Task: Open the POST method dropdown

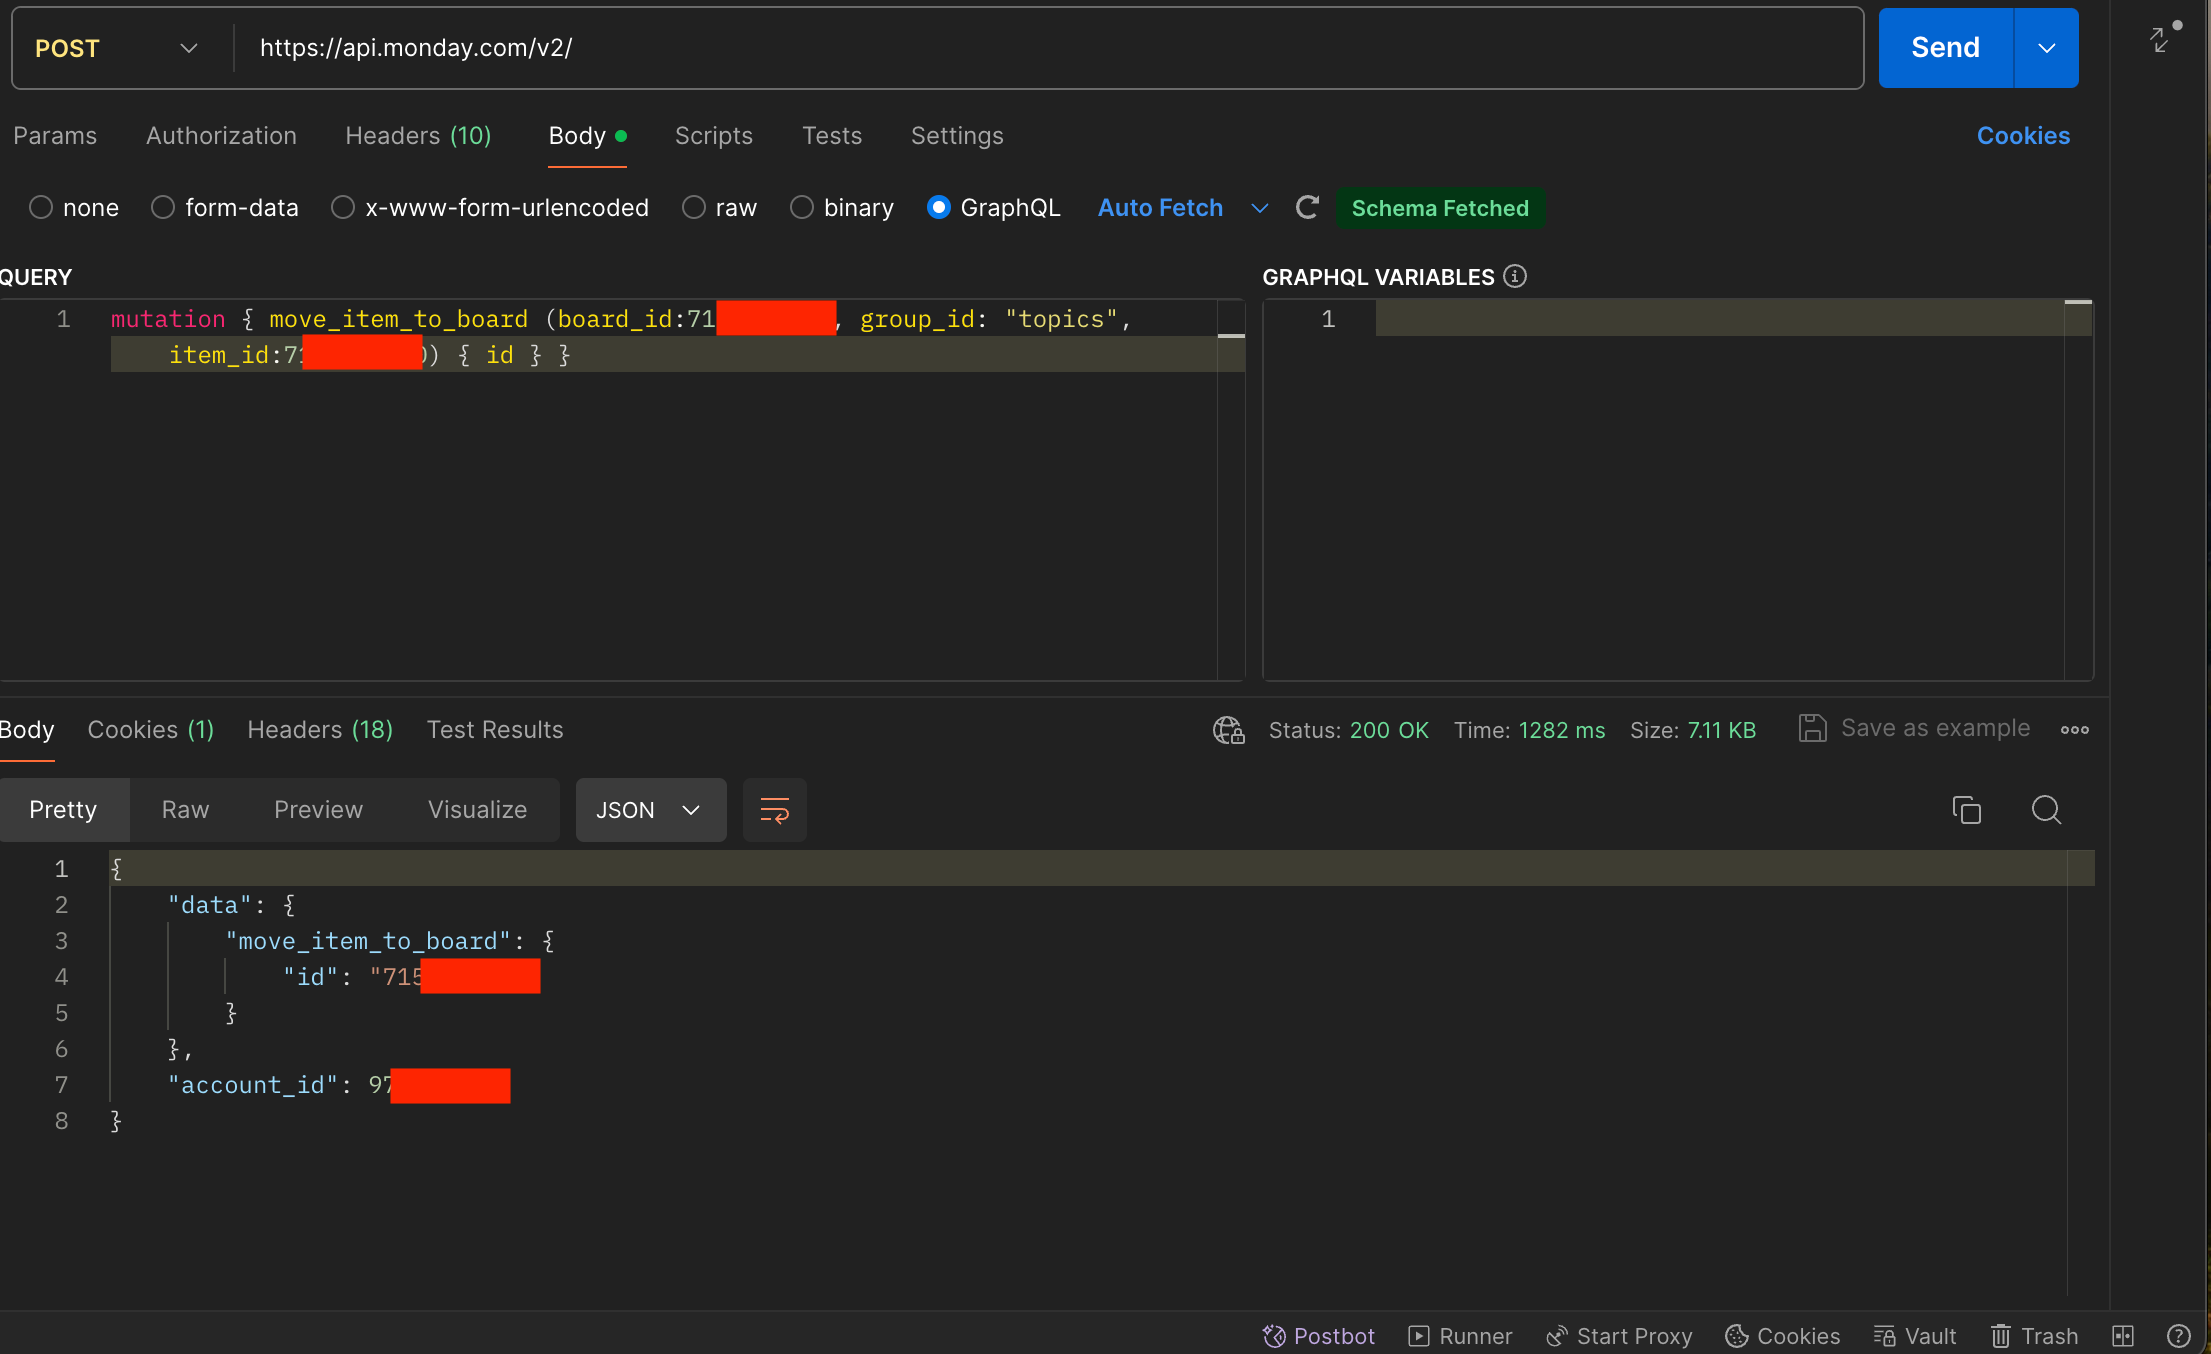Action: (x=117, y=48)
